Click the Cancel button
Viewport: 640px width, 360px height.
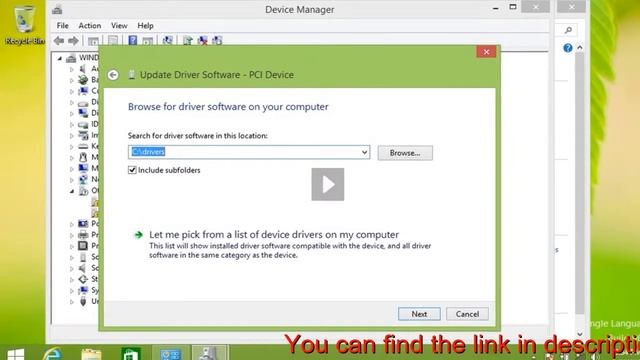pyautogui.click(x=467, y=314)
